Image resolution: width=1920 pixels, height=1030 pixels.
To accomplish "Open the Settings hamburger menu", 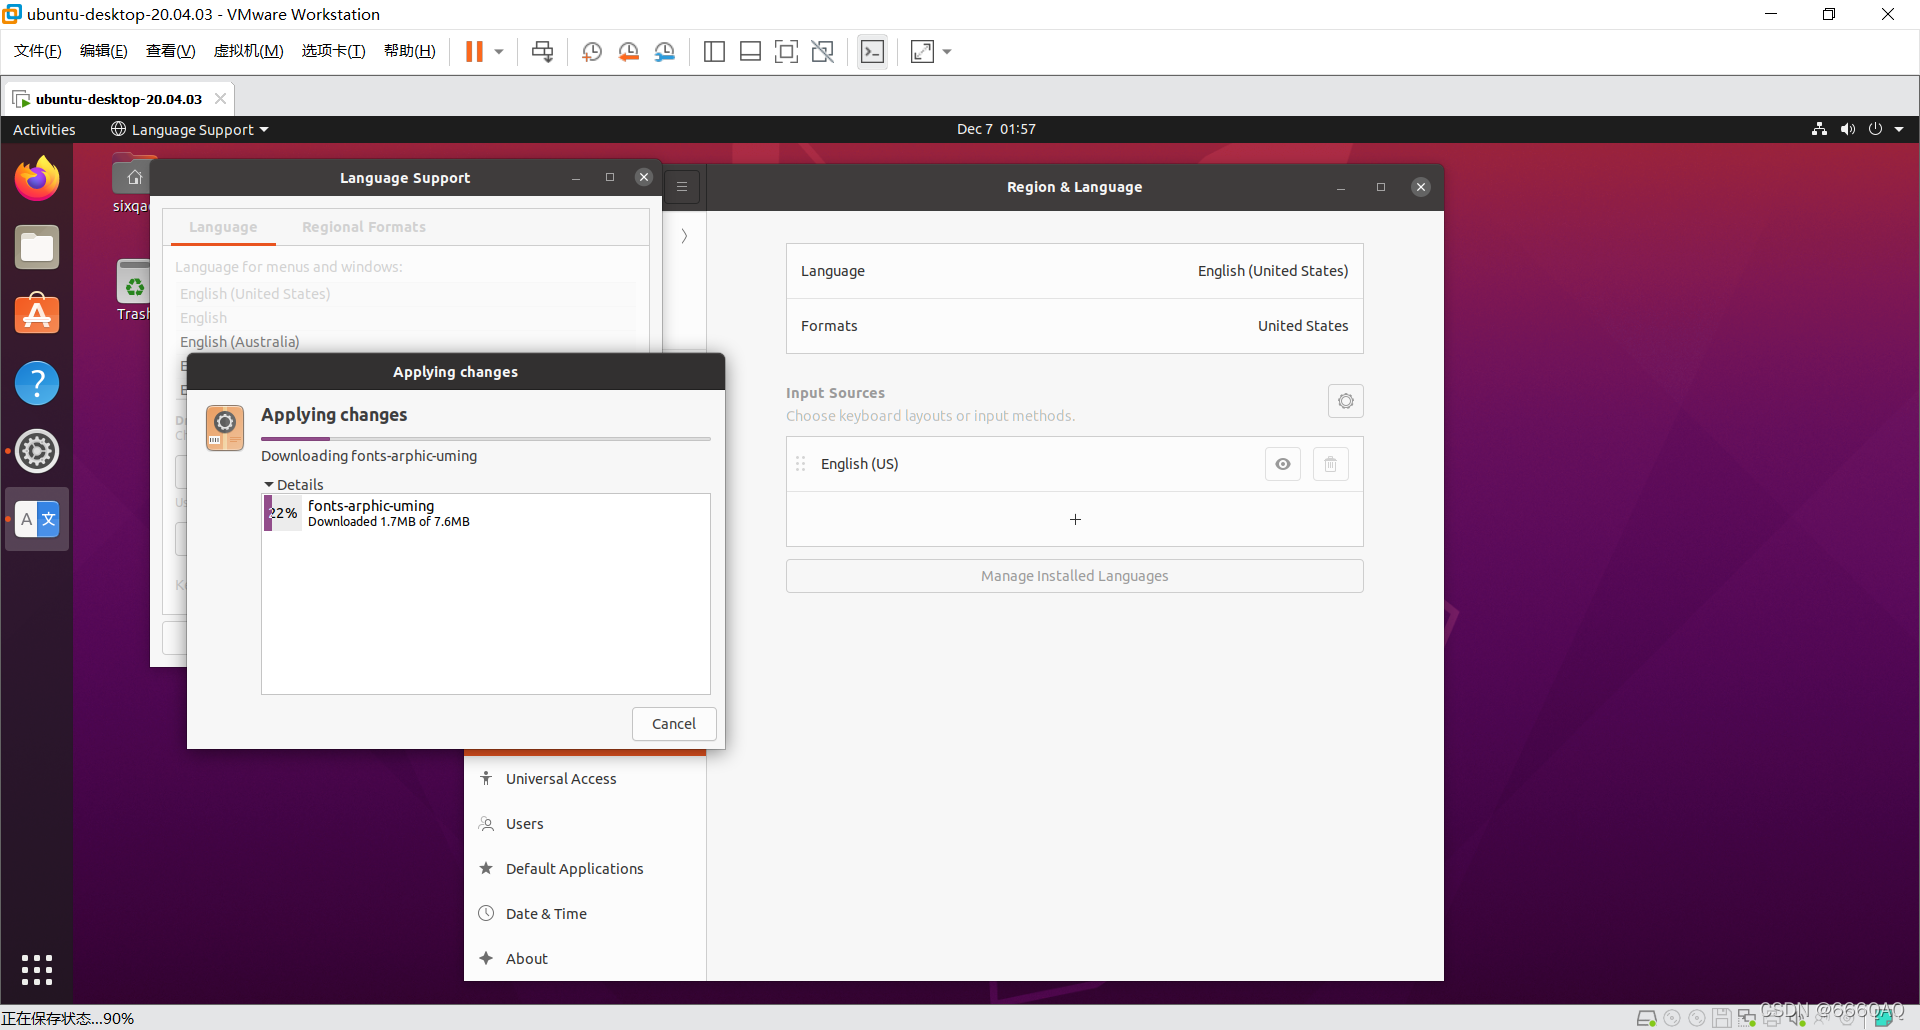I will pyautogui.click(x=682, y=187).
